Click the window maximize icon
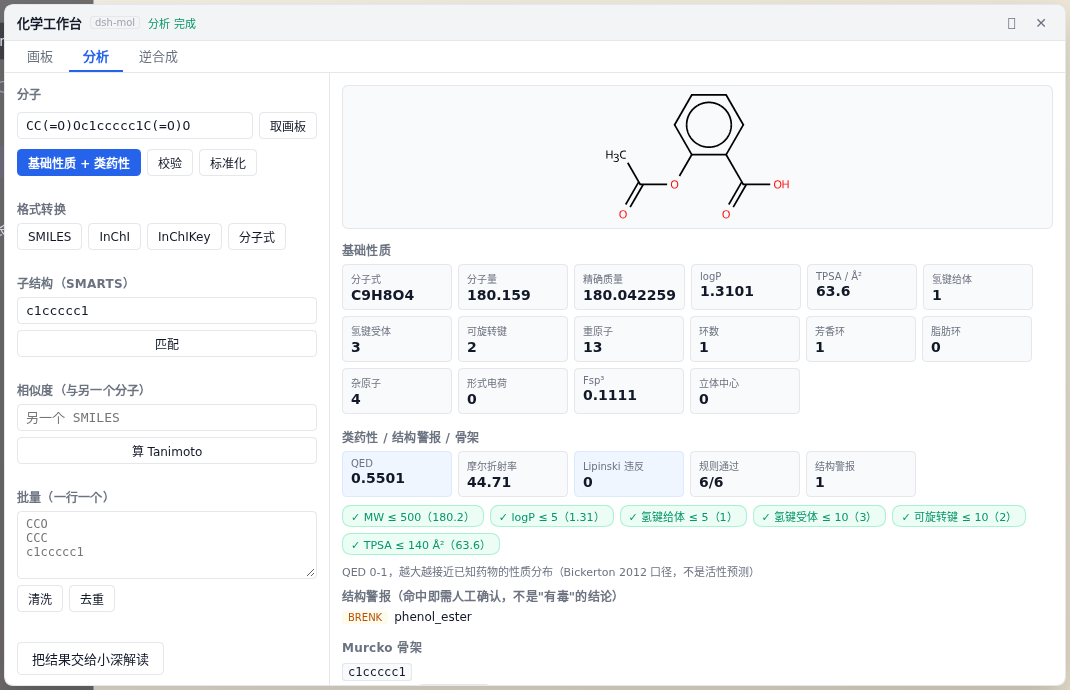Image resolution: width=1070 pixels, height=690 pixels. click(1011, 23)
